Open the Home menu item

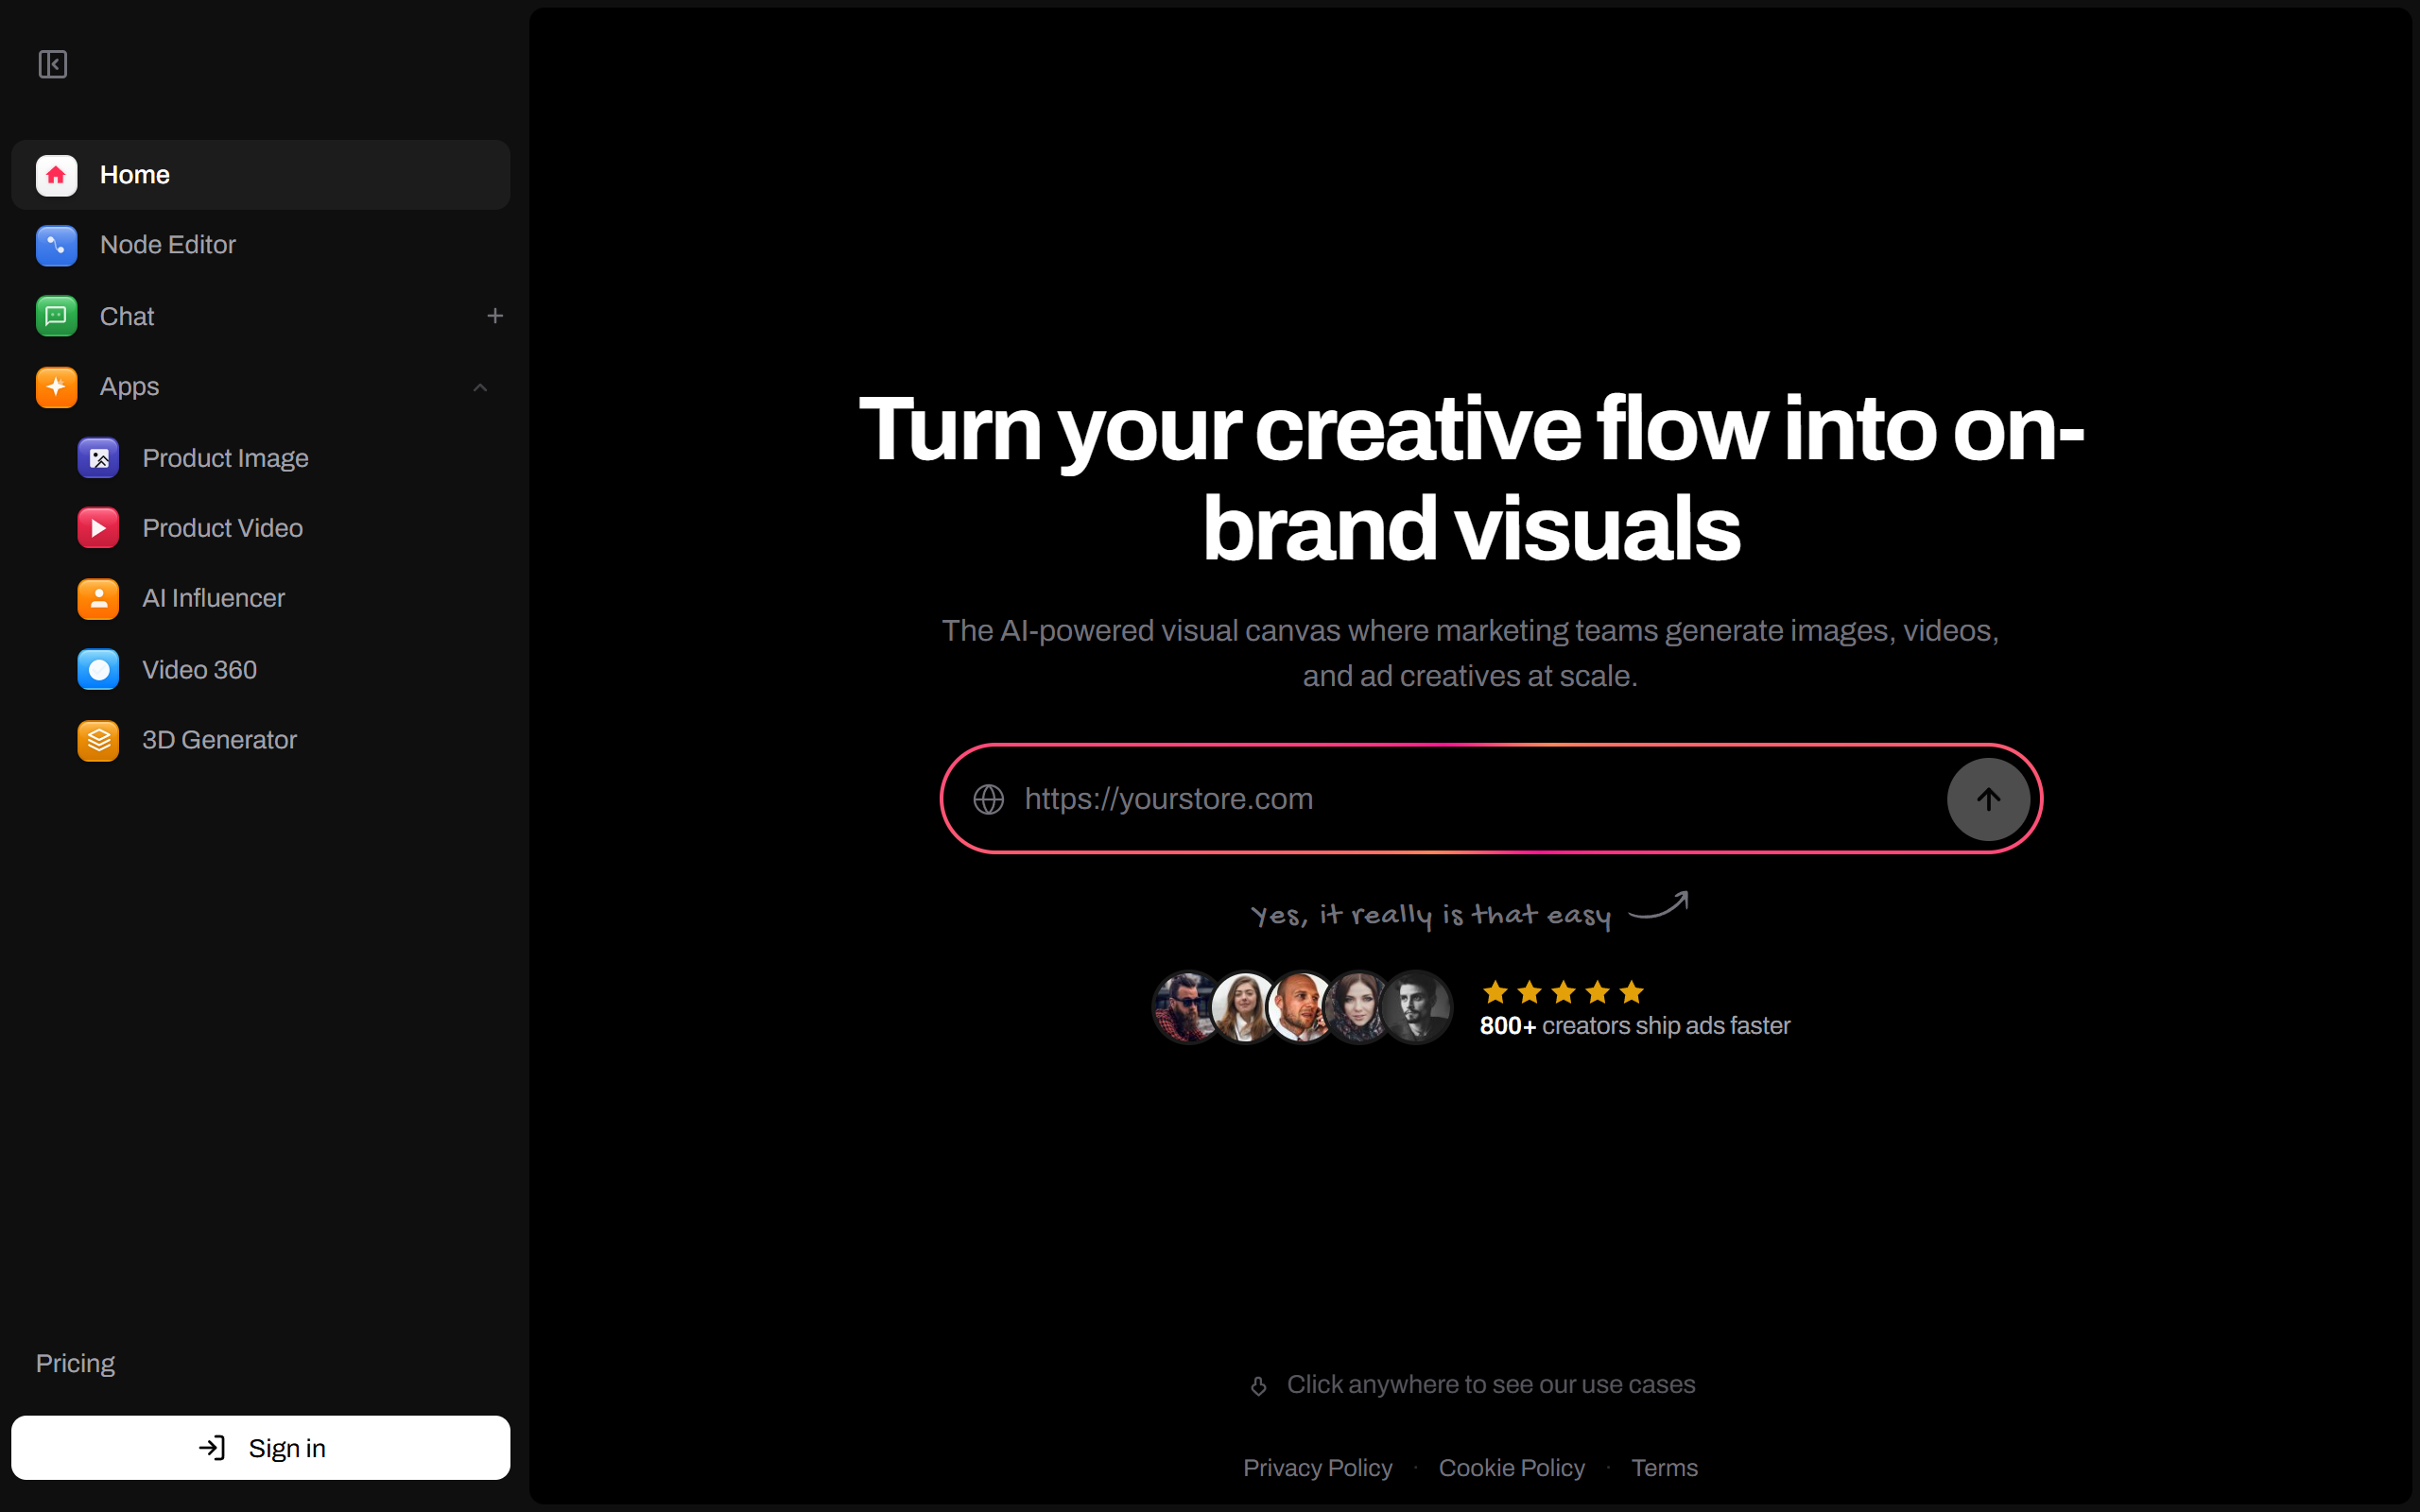(x=261, y=175)
